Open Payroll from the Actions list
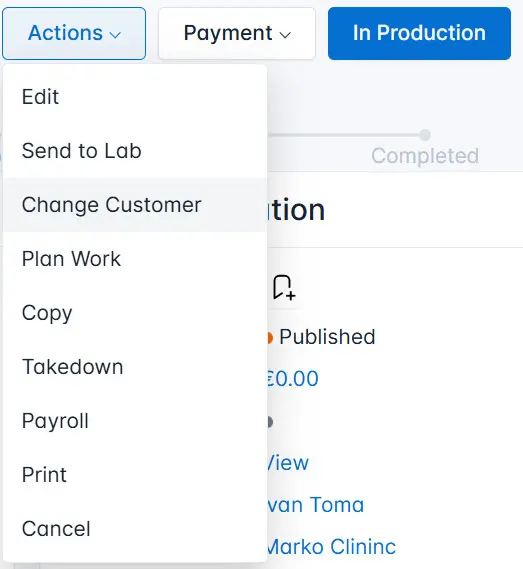The image size is (523, 569). pos(135,421)
